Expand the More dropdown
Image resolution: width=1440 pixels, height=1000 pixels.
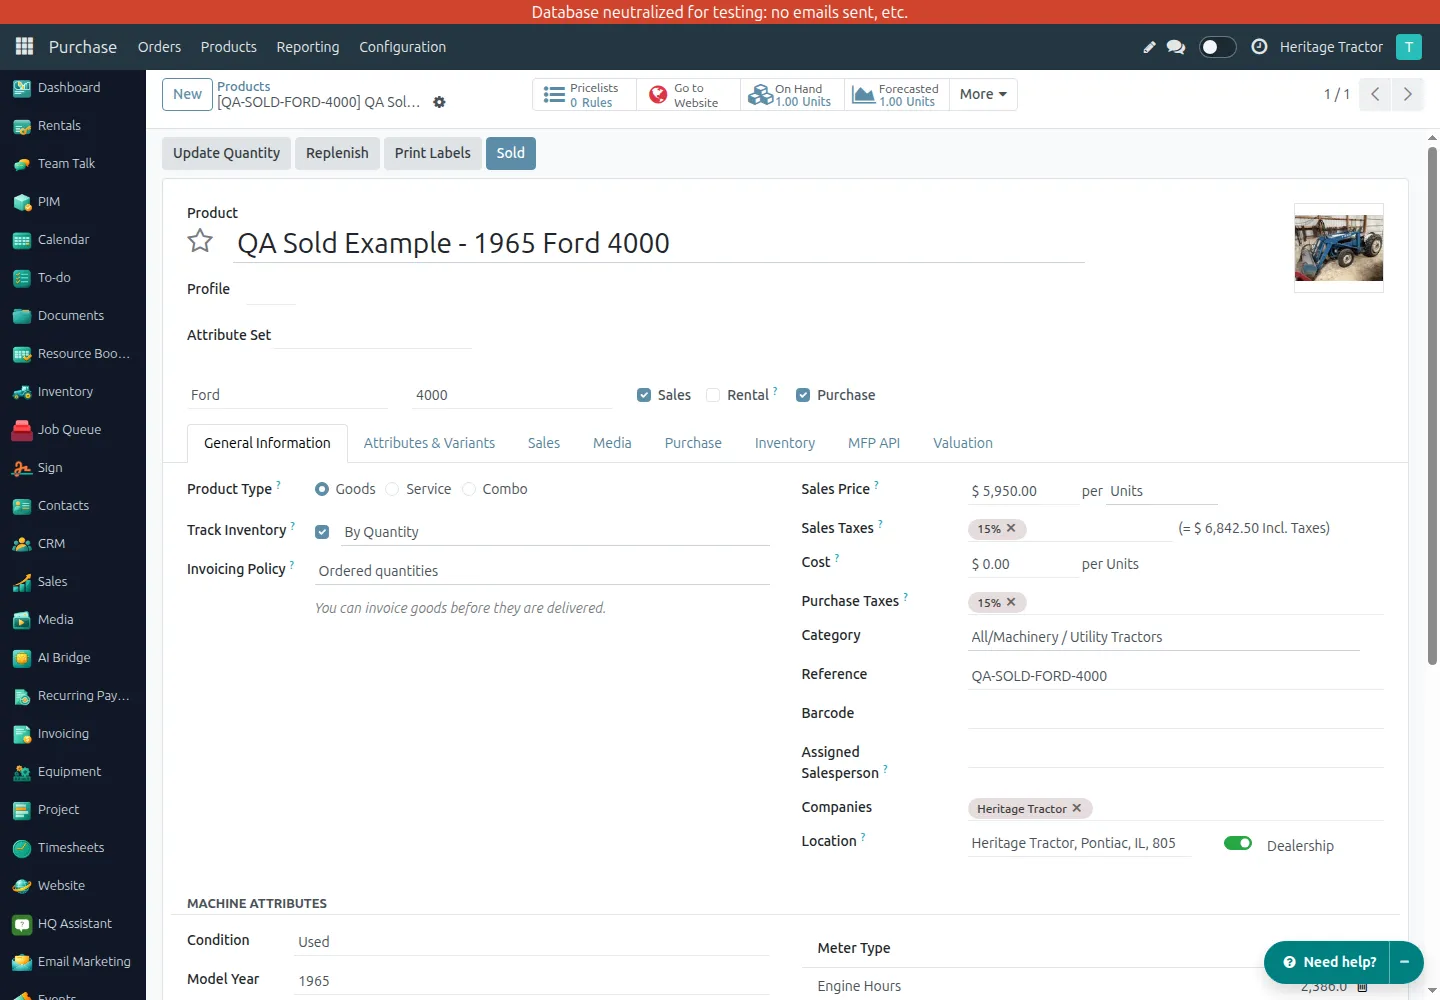pyautogui.click(x=983, y=94)
